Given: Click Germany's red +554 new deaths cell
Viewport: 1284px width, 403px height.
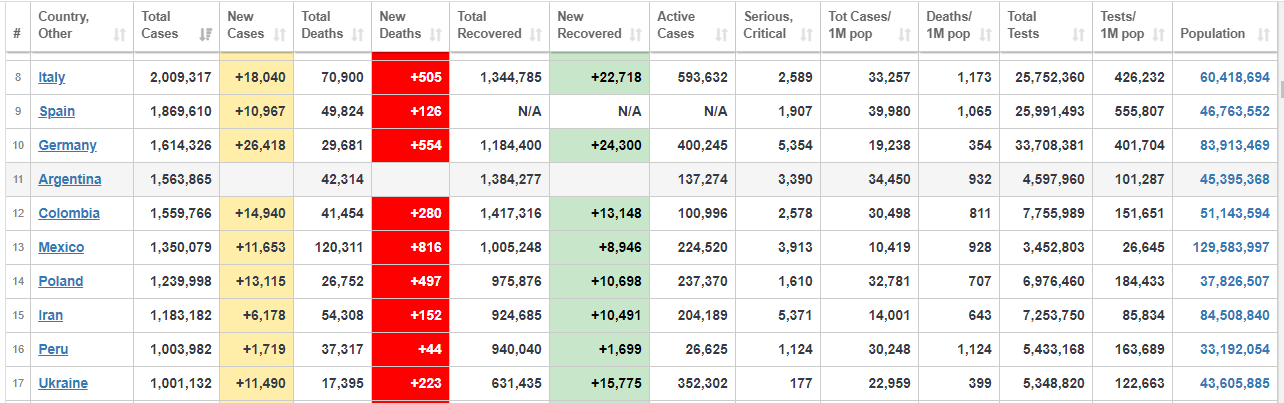Looking at the screenshot, I should (410, 145).
